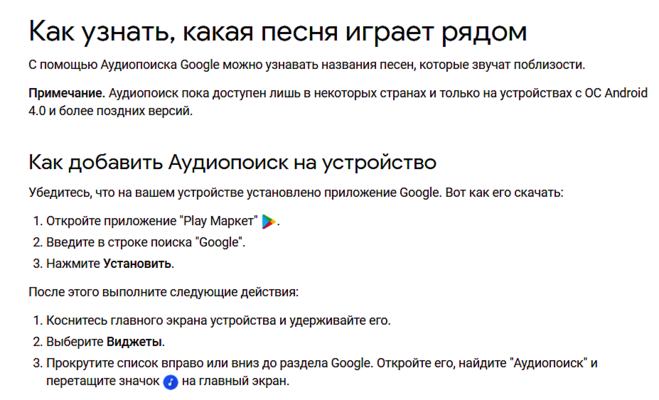
Task: Click the word "Выберите" in the widgets step
Action: tap(75, 341)
